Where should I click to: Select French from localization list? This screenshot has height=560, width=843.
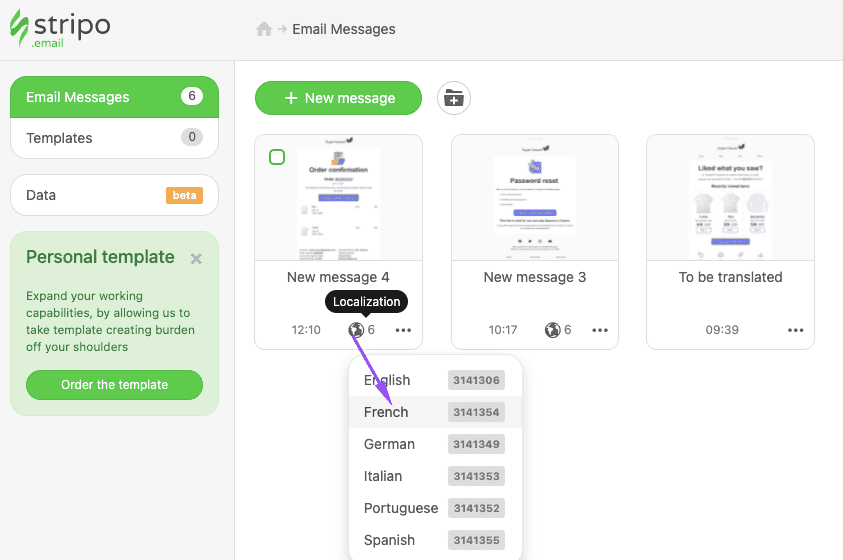tap(386, 412)
